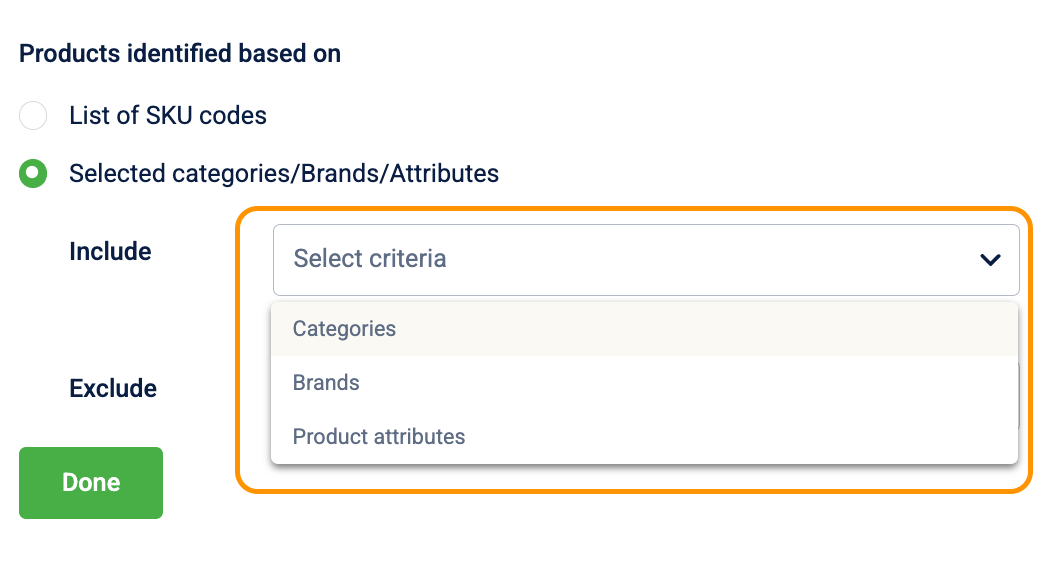Click the "List of SKU codes" label text
The height and width of the screenshot is (568, 1046).
click(x=168, y=116)
